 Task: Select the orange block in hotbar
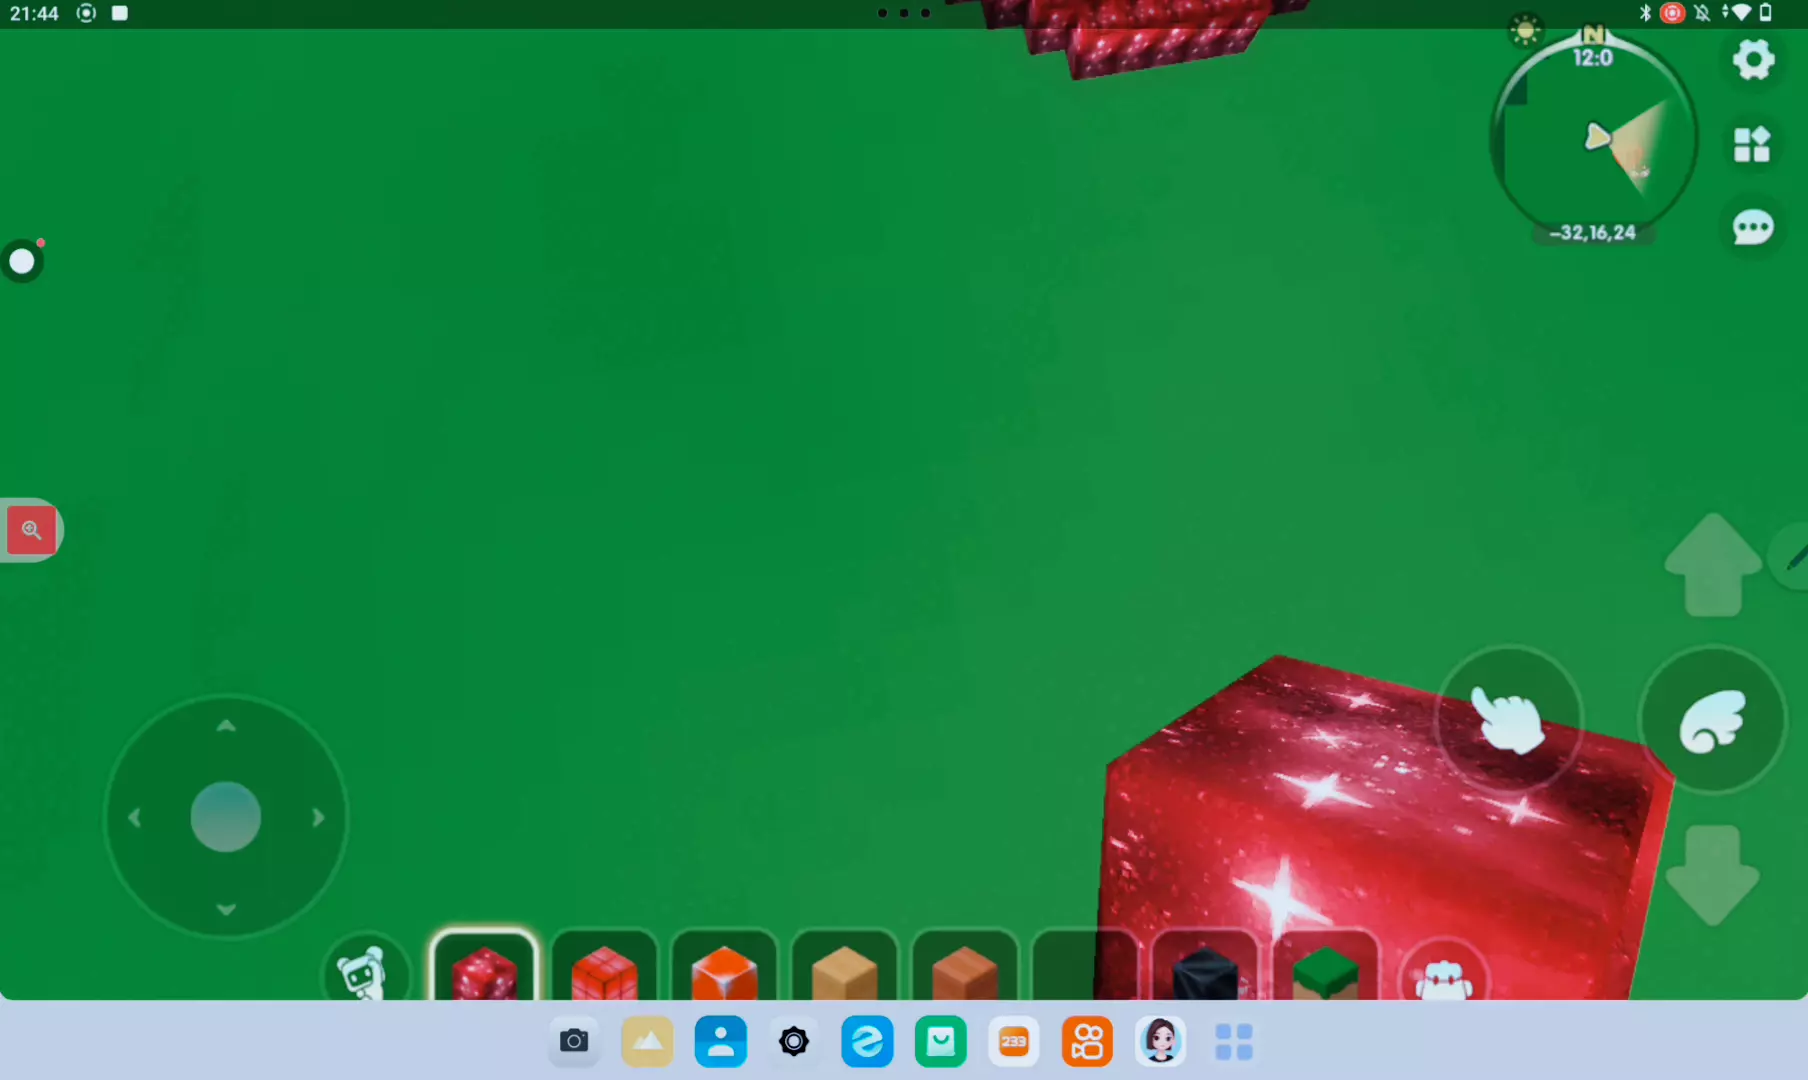click(724, 969)
